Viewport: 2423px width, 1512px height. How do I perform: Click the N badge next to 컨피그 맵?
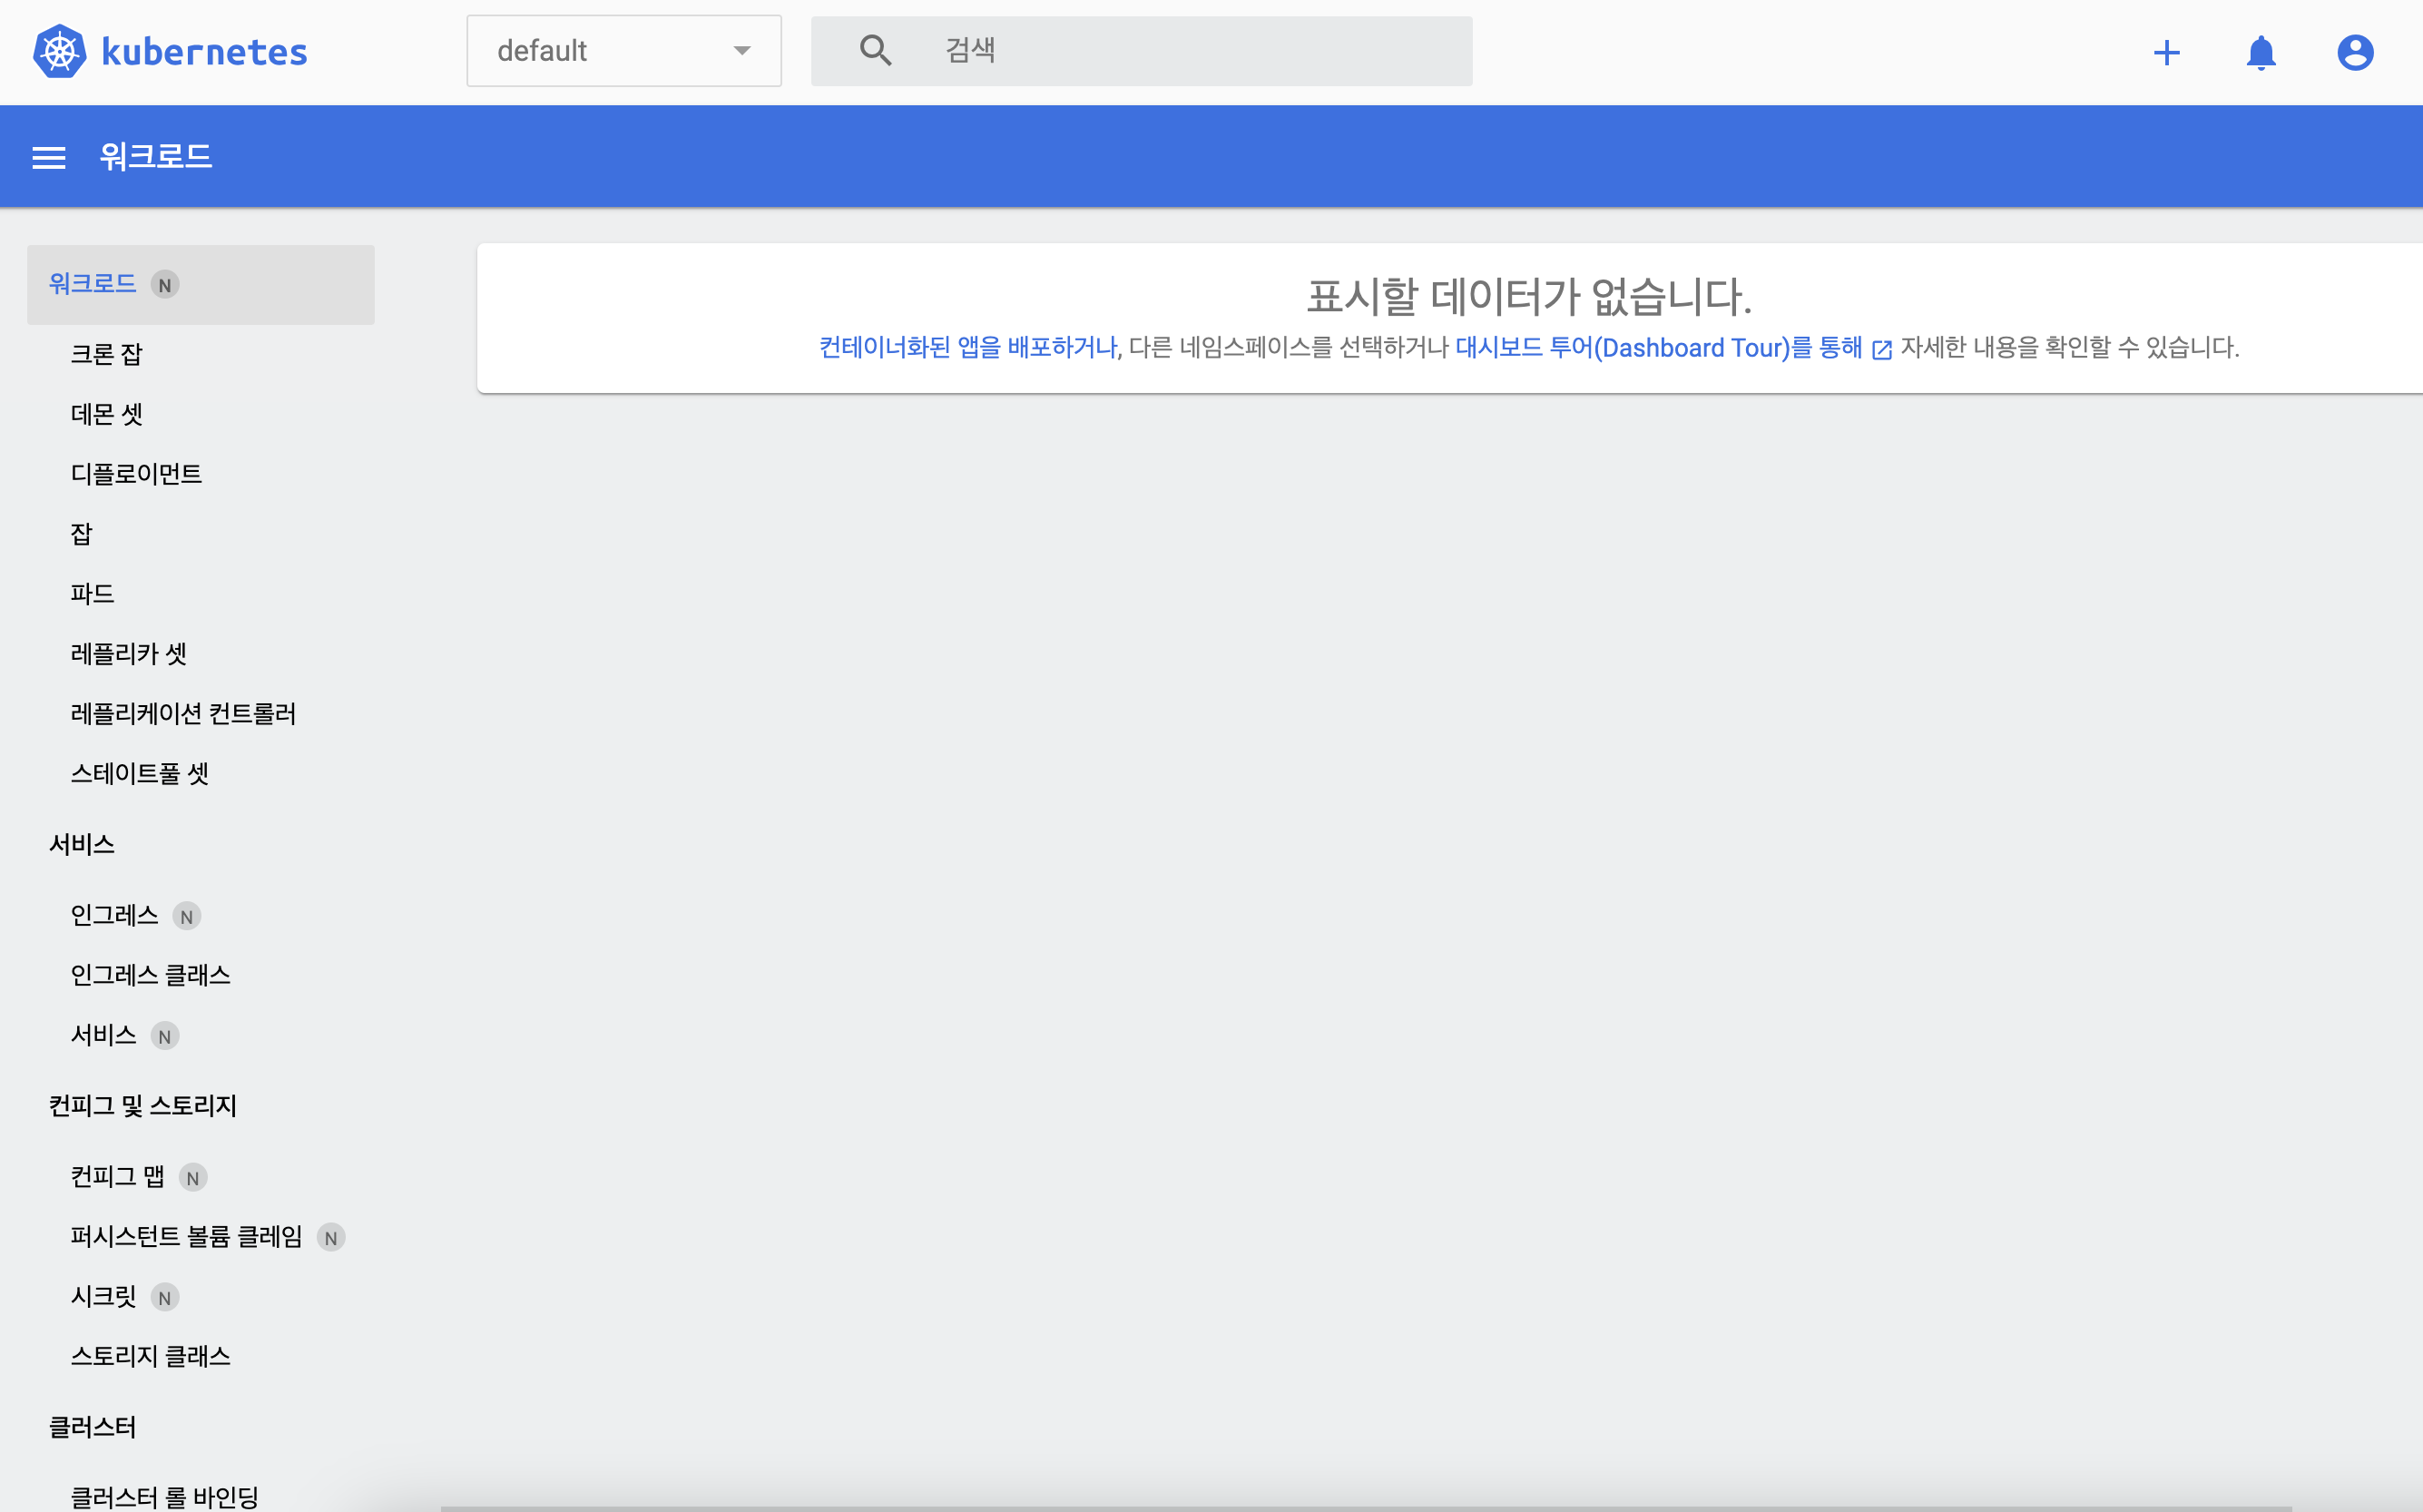[x=193, y=1178]
